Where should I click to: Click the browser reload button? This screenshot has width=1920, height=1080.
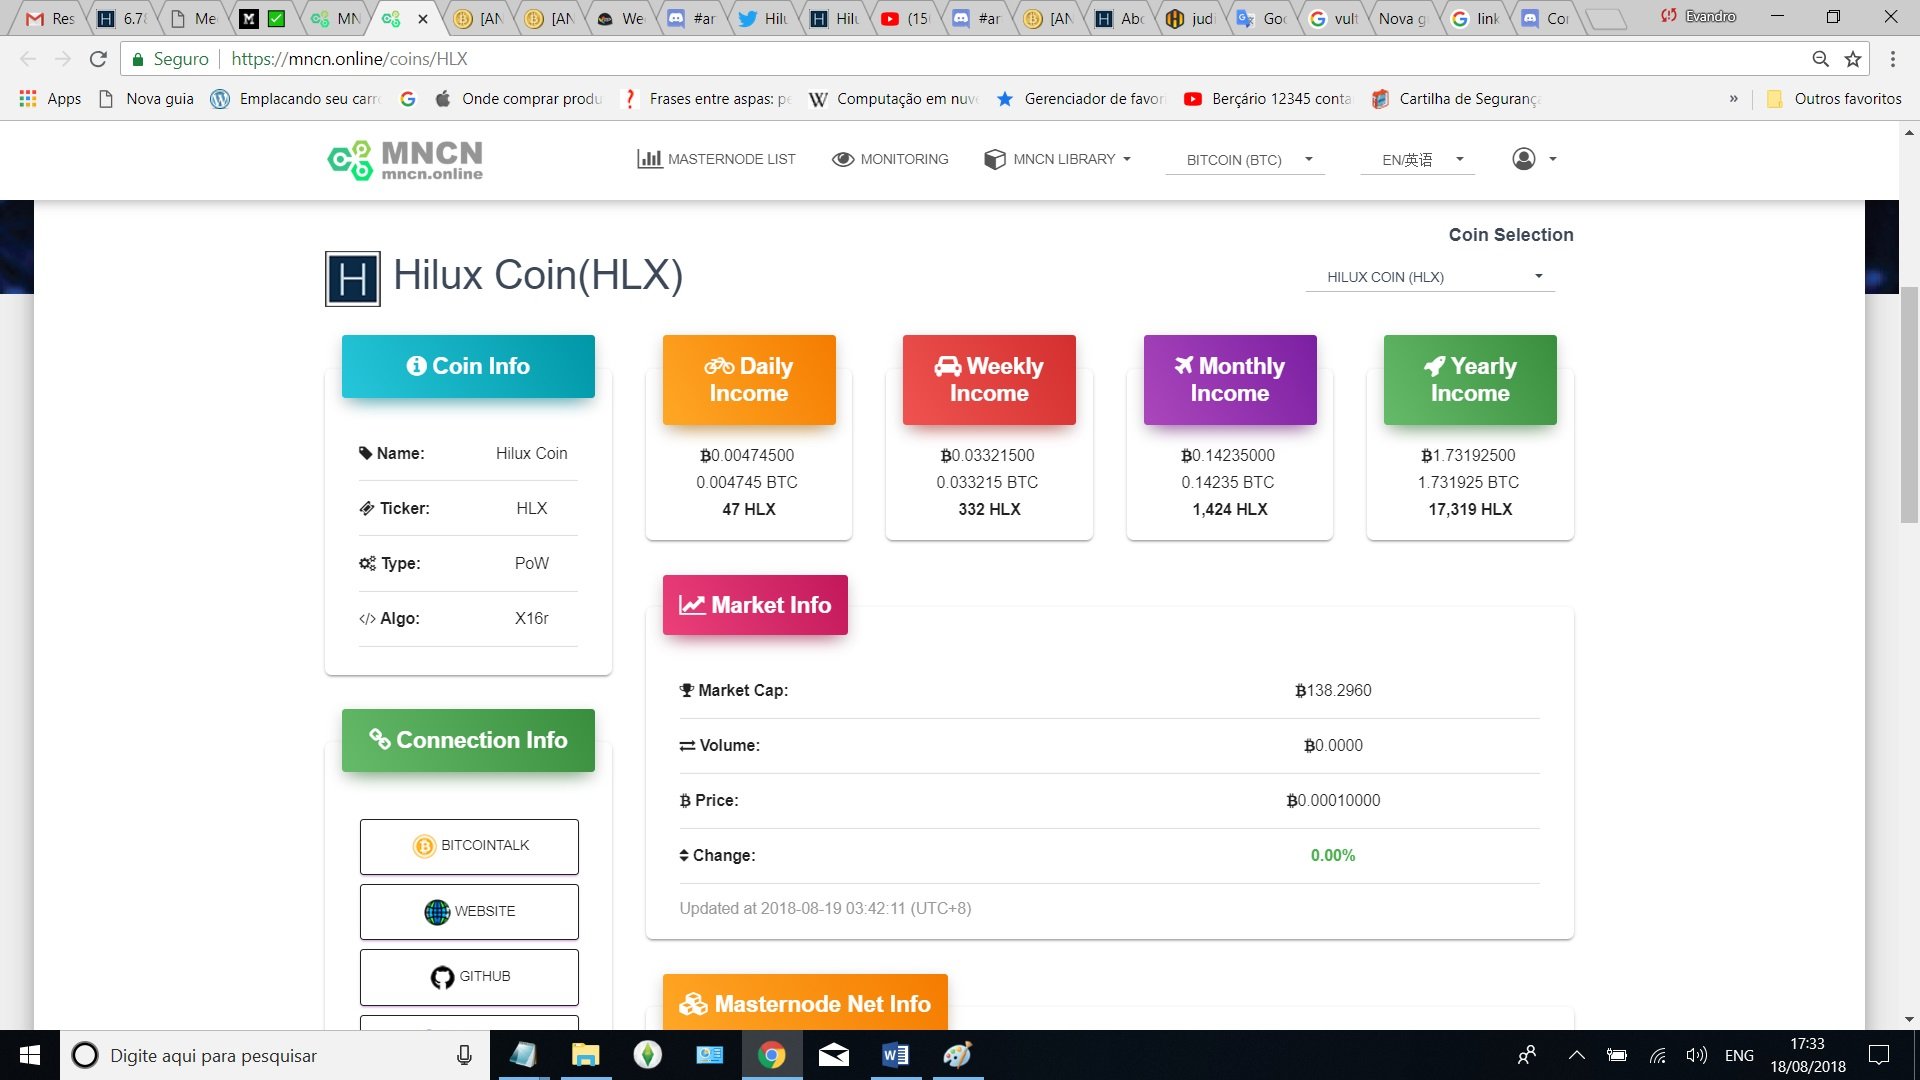[x=98, y=59]
